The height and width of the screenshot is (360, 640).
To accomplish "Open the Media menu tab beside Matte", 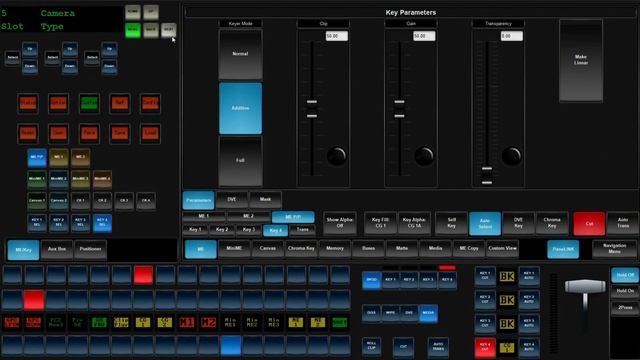I will click(x=435, y=249).
